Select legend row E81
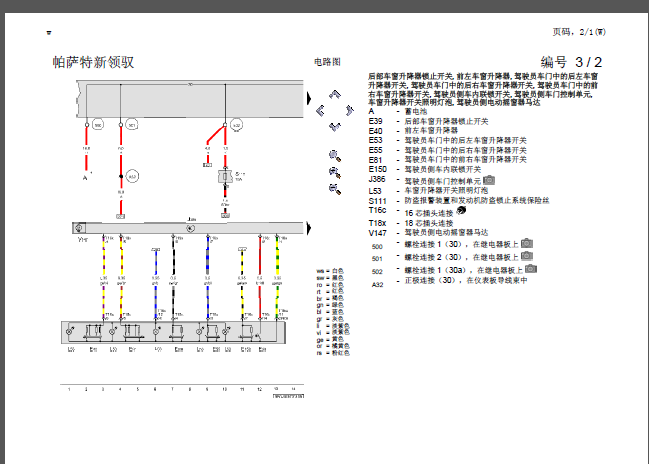 [x=447, y=160]
